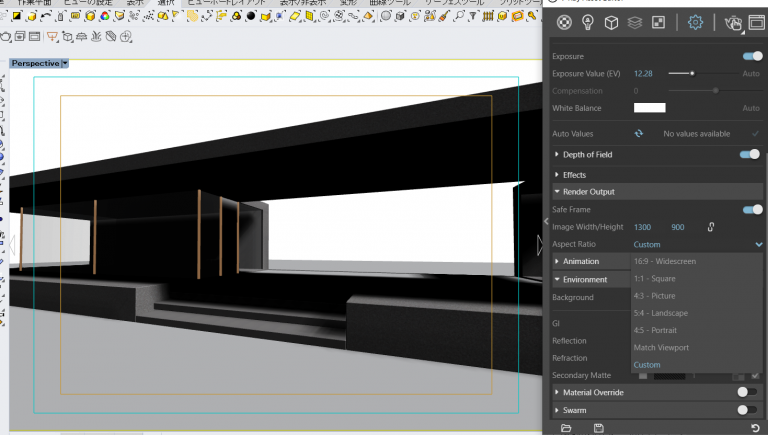
Task: Click the render teapot icon
Action: 732,23
